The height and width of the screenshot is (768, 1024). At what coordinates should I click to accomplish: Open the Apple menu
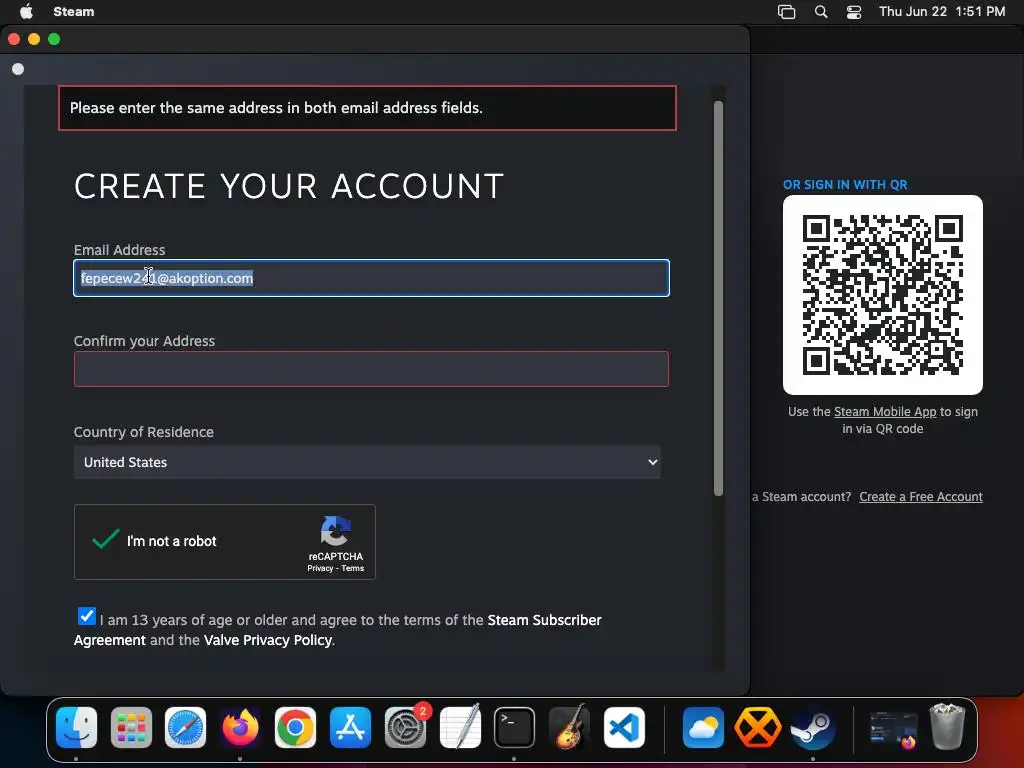(26, 11)
